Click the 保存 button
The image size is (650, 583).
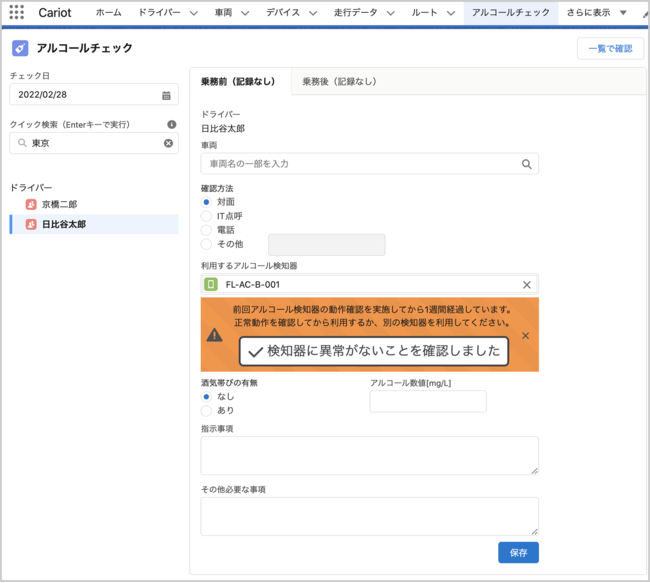(518, 552)
